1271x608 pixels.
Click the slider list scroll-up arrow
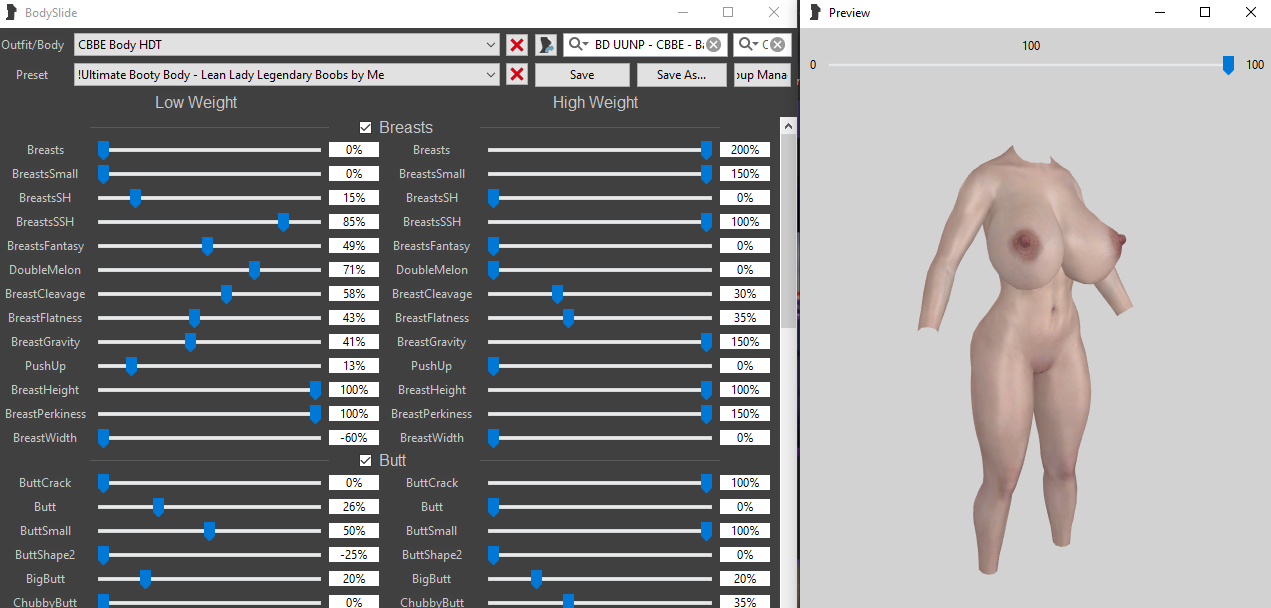point(788,127)
